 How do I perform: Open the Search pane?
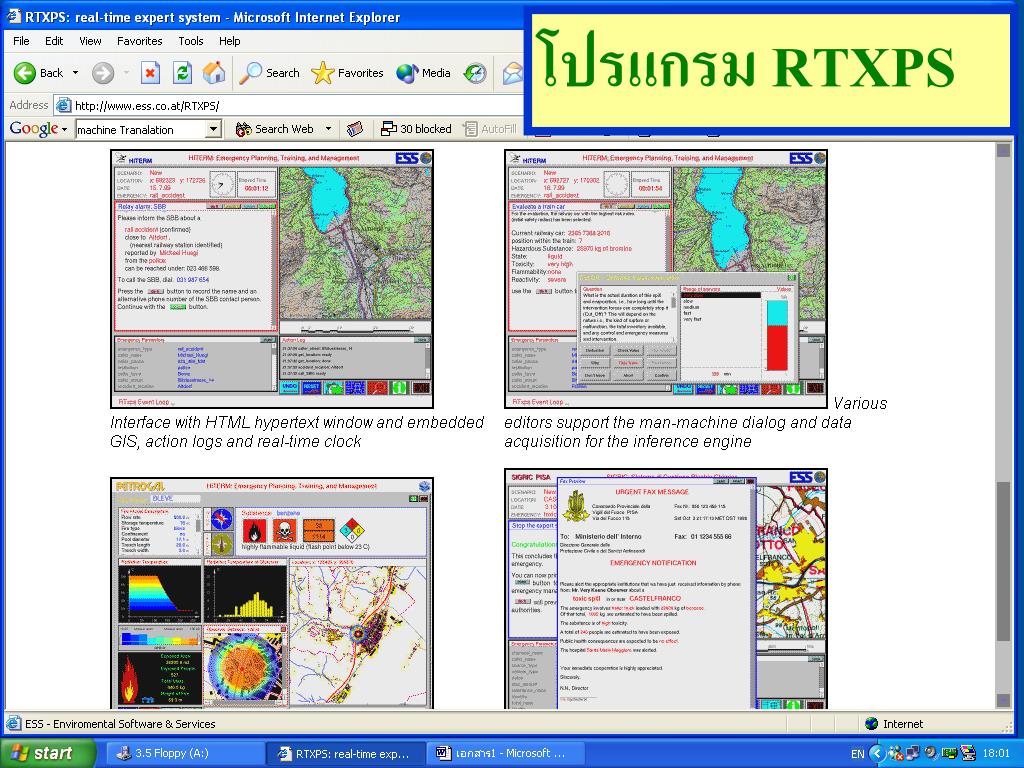269,73
